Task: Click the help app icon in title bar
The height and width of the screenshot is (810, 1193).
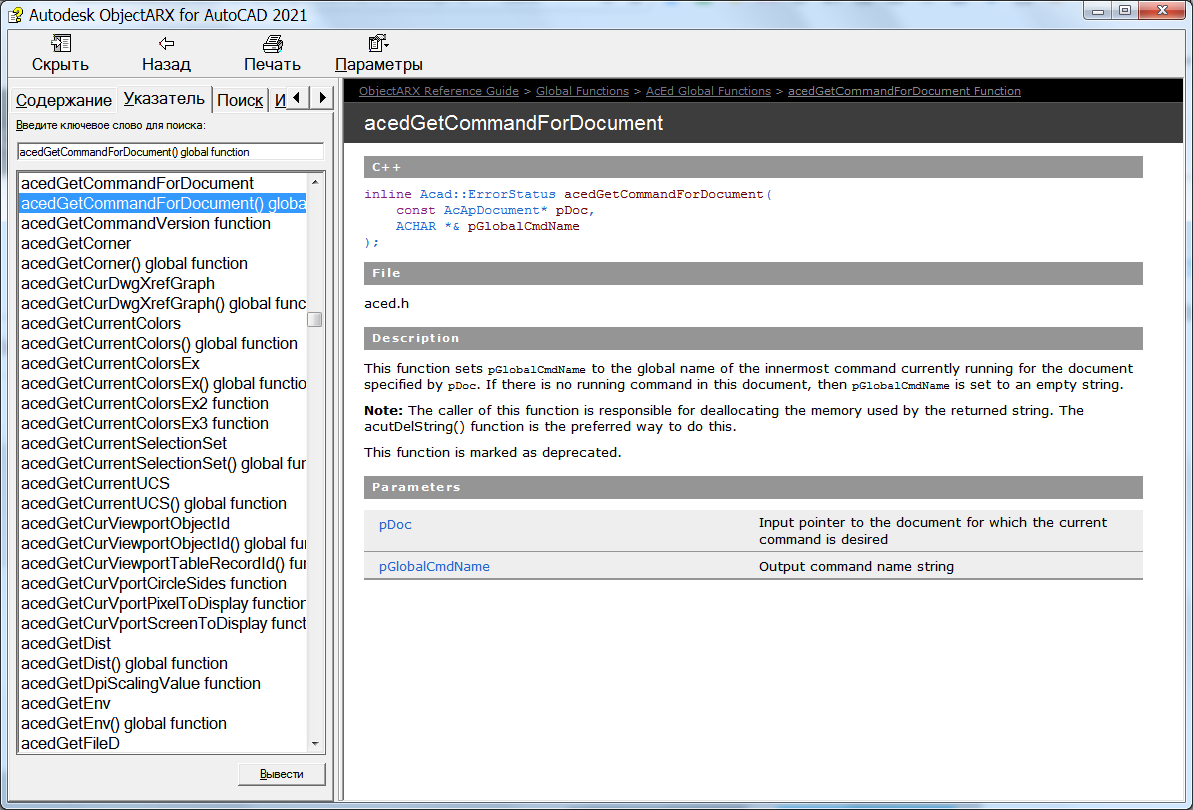Action: (15, 14)
